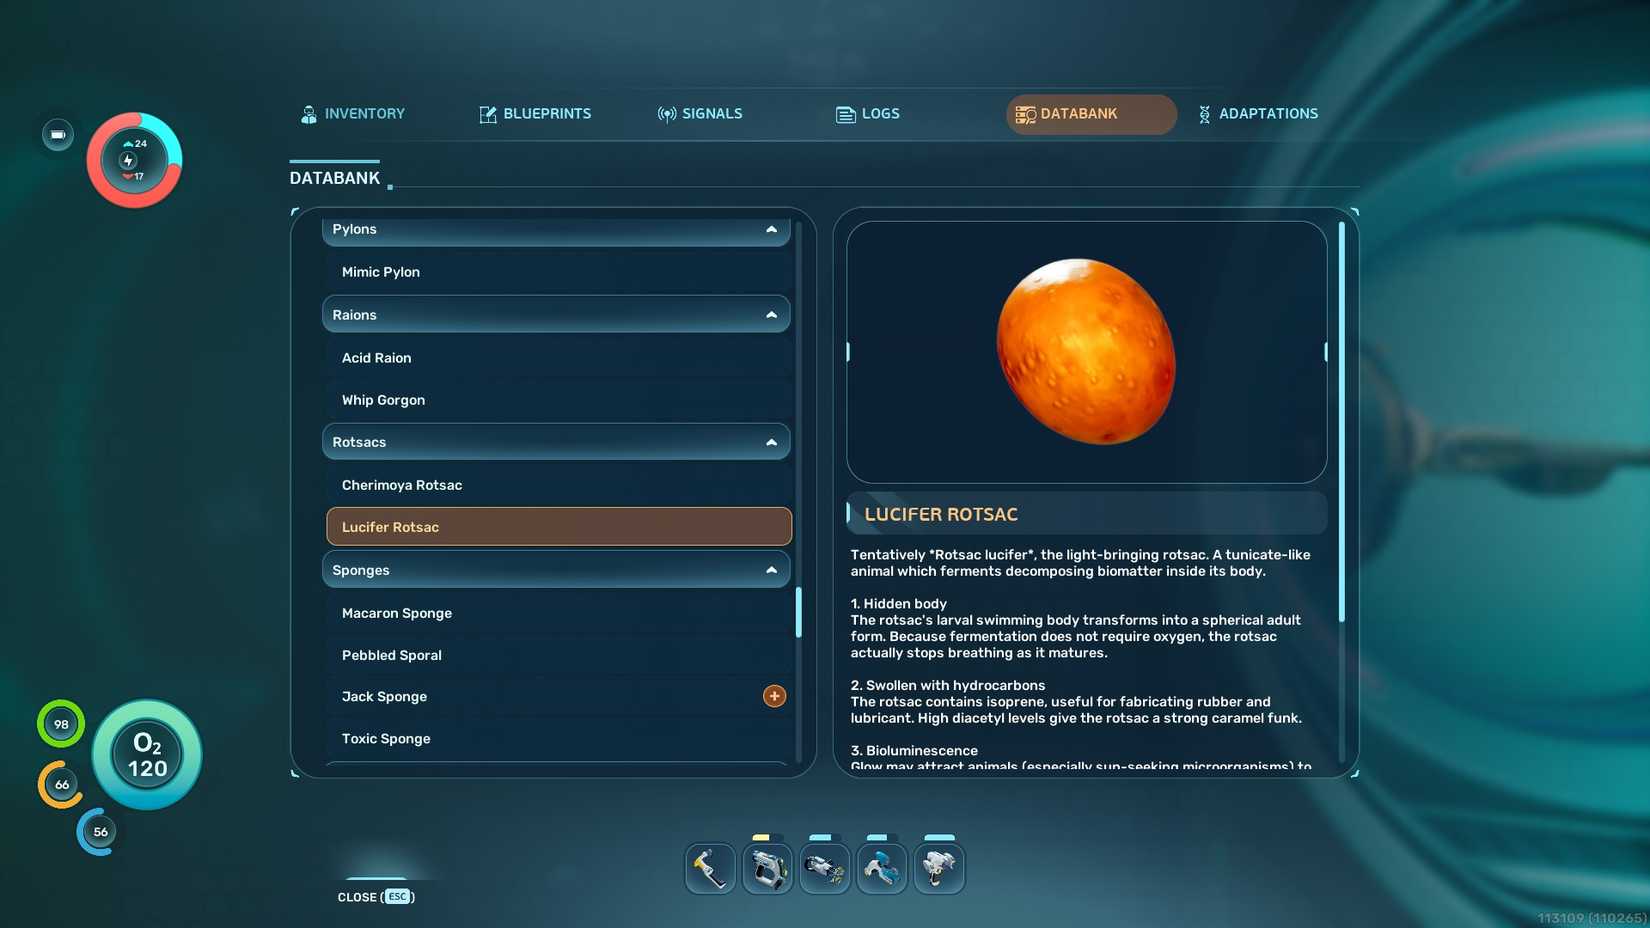Select the second hotbar tool slot
The height and width of the screenshot is (928, 1650).
[x=767, y=868]
